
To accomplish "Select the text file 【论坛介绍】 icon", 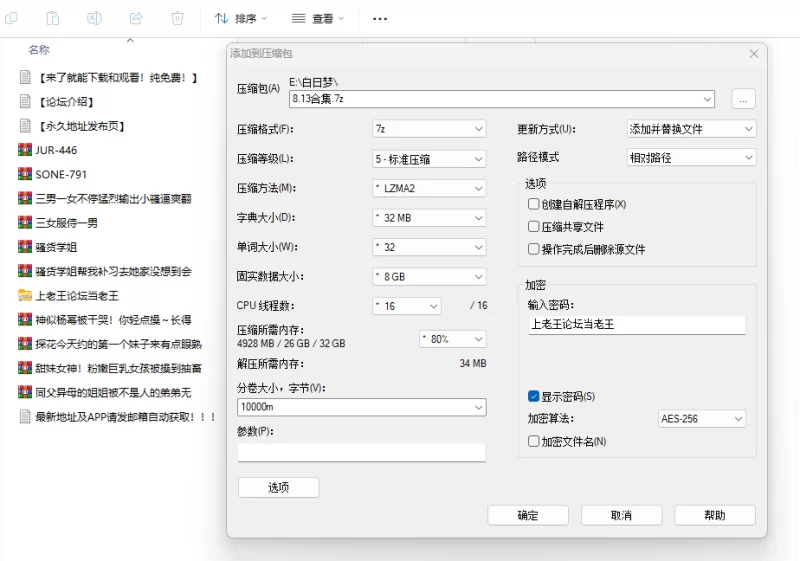I will 25,101.
